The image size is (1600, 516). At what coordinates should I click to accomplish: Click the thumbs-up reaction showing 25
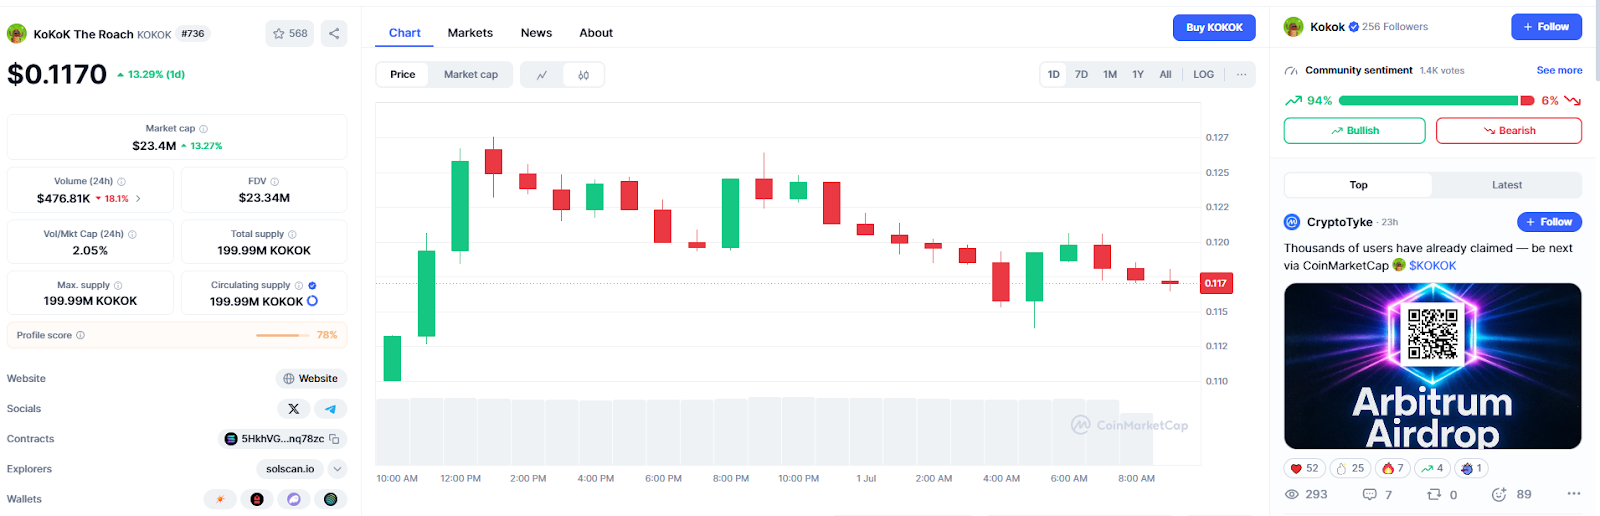[x=1350, y=468]
